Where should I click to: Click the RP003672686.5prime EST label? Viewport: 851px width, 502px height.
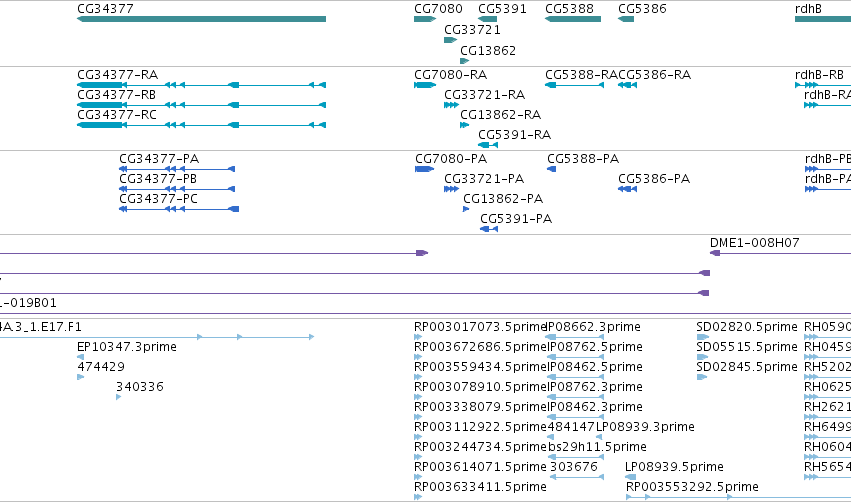480,347
